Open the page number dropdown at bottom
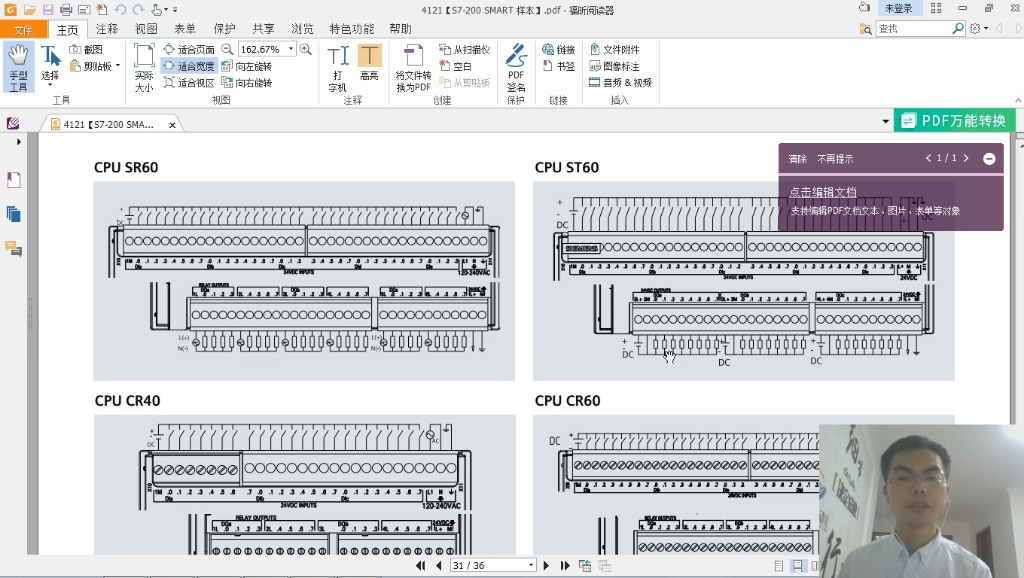The image size is (1024, 578). click(531, 565)
